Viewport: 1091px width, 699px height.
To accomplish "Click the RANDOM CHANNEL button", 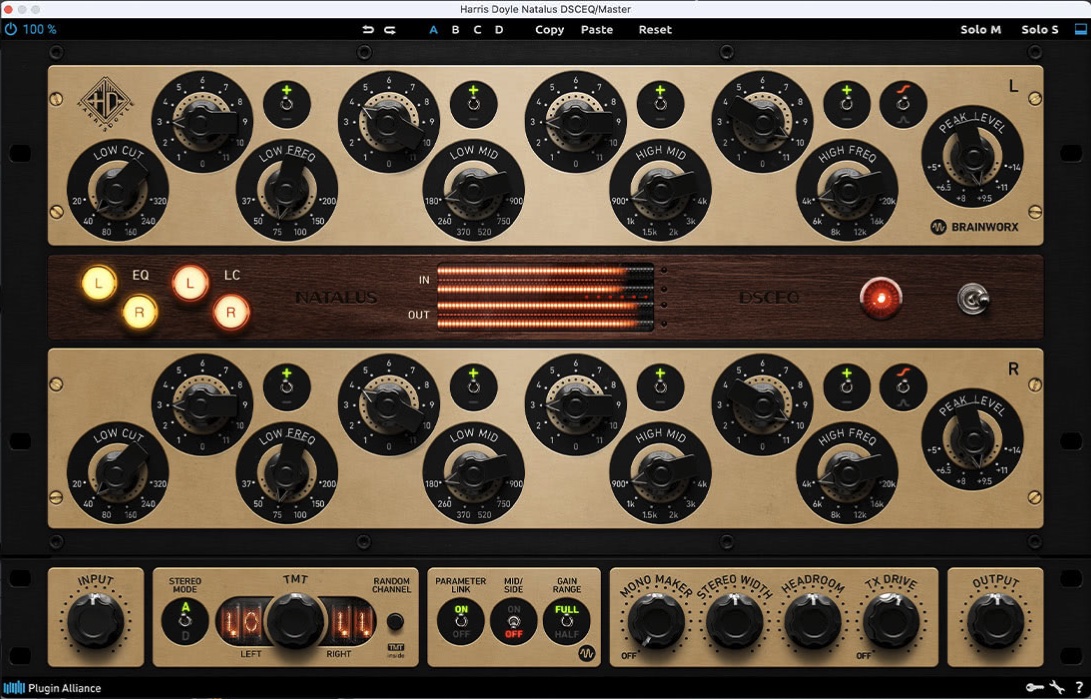I will [x=395, y=621].
